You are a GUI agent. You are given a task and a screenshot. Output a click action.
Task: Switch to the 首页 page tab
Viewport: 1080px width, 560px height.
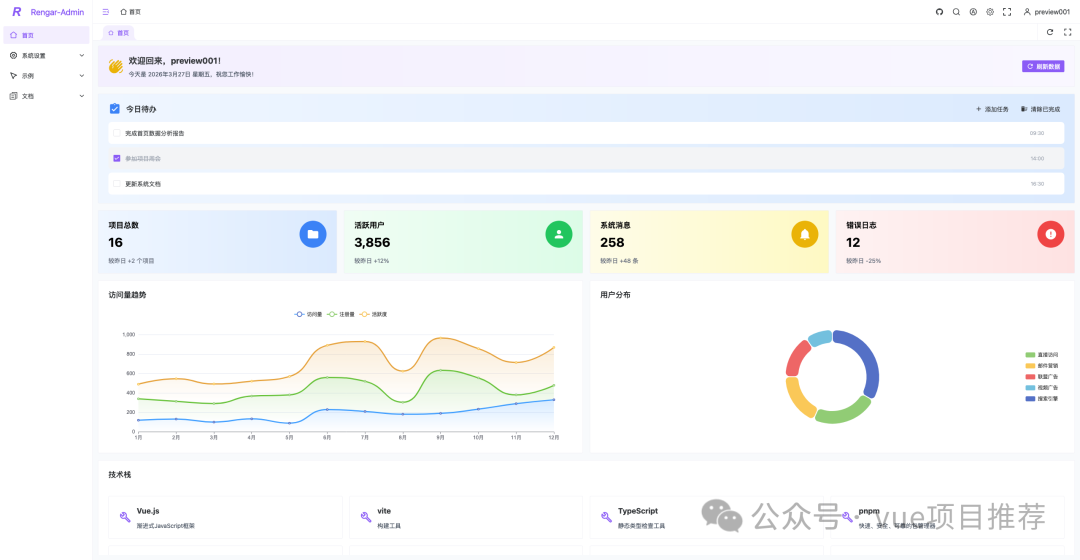[x=118, y=32]
